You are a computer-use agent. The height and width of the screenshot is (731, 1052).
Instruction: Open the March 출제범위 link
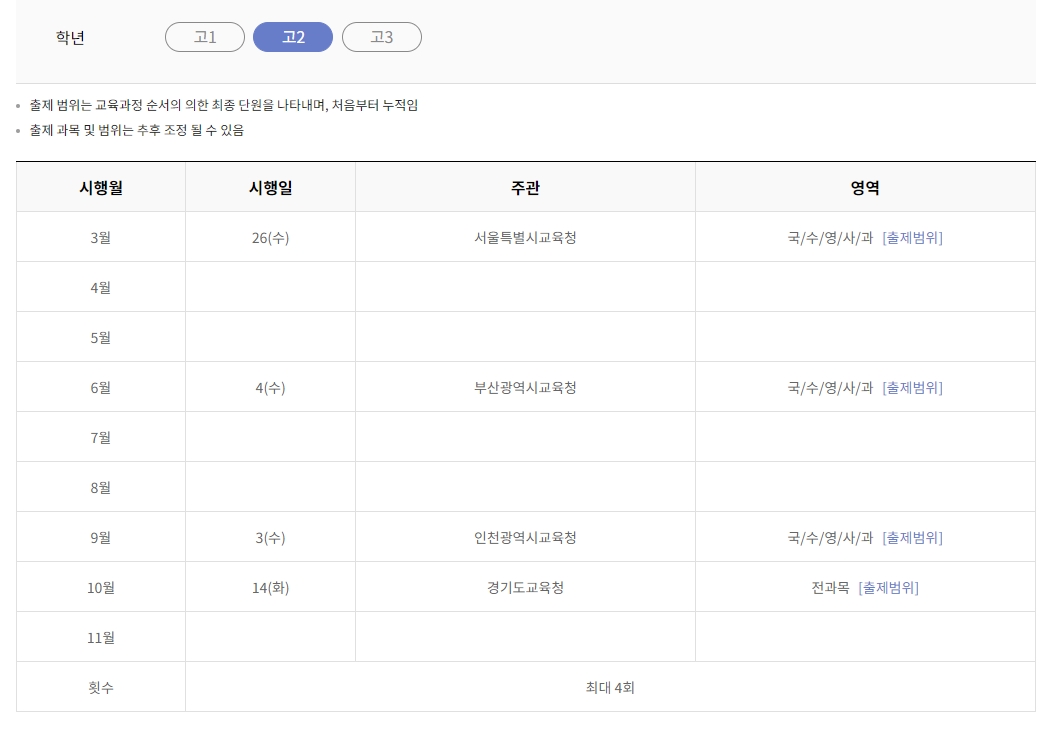pyautogui.click(x=911, y=237)
